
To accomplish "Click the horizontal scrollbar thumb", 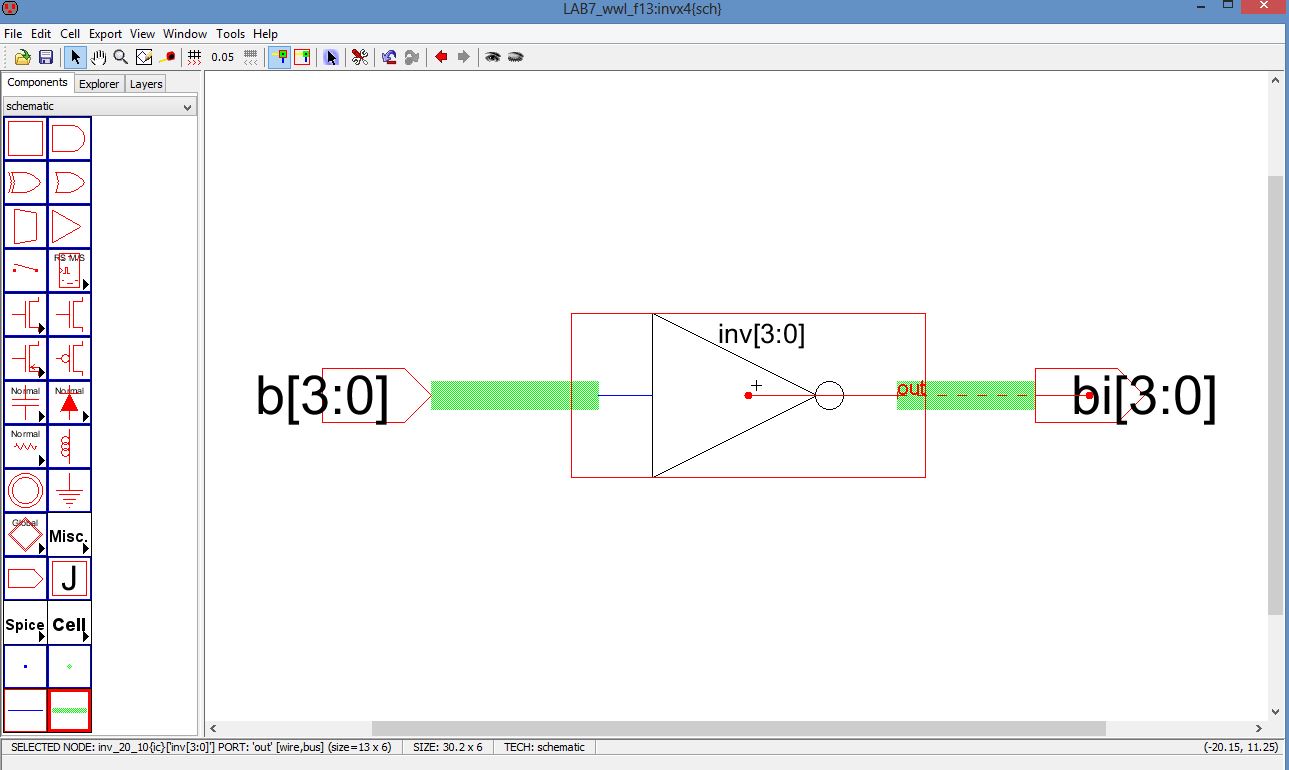I will click(739, 728).
